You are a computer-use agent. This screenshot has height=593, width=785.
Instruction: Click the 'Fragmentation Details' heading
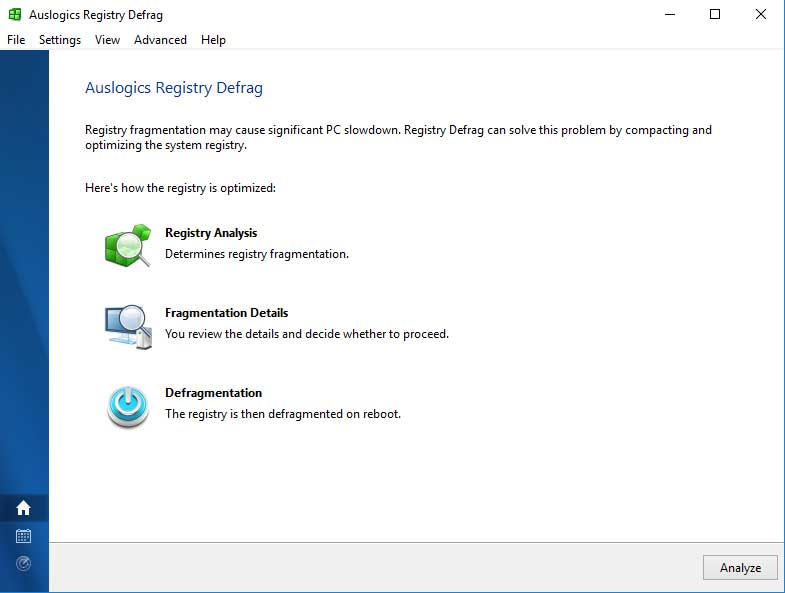[x=226, y=313]
